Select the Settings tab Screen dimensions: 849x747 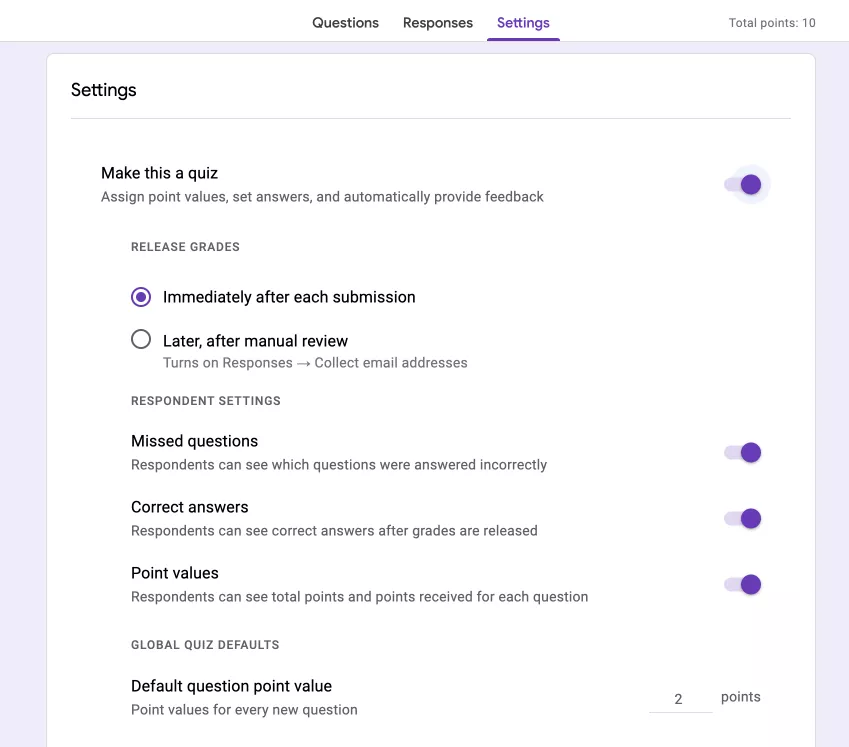pyautogui.click(x=523, y=22)
